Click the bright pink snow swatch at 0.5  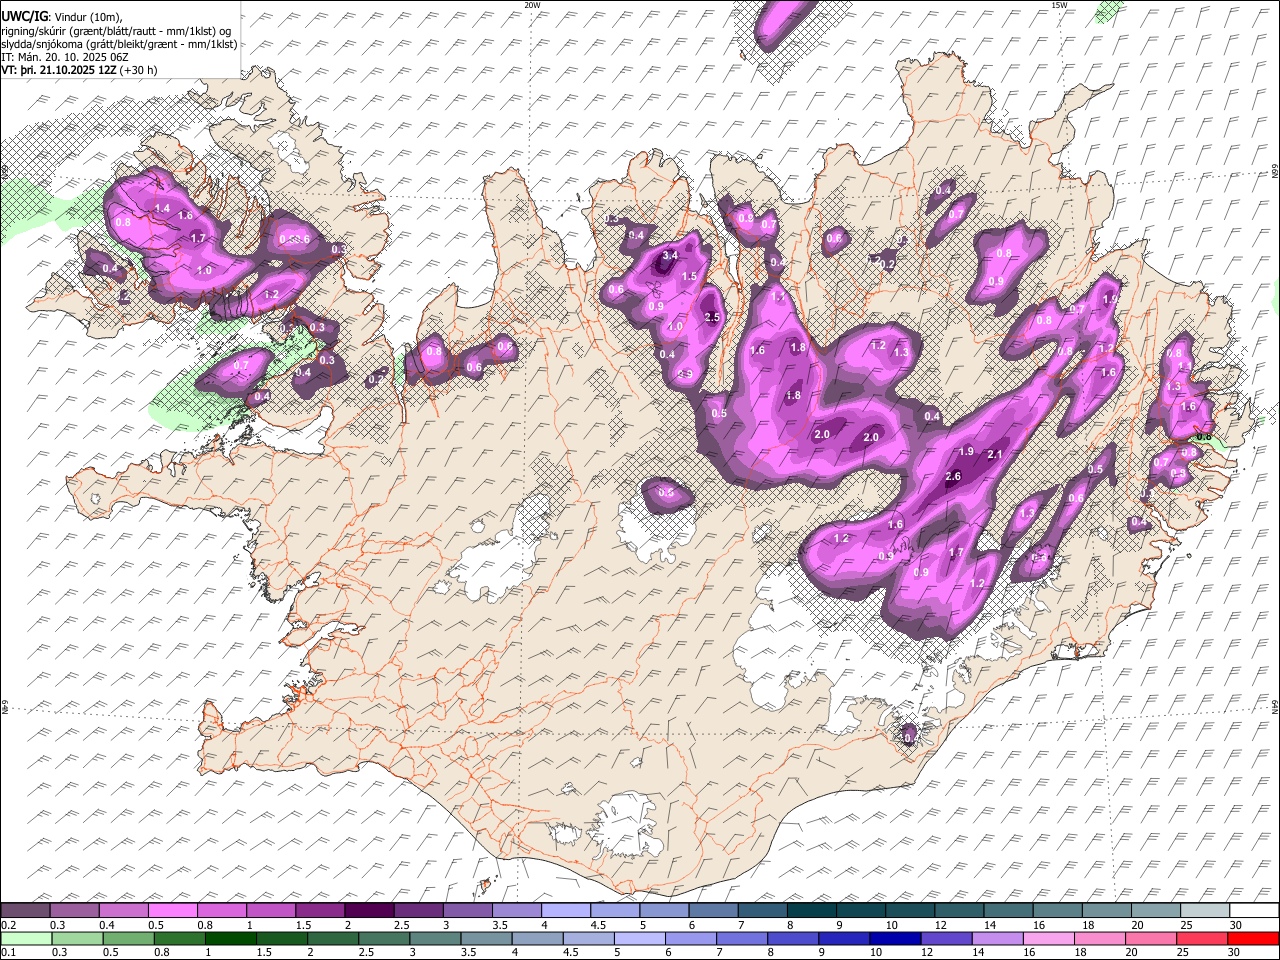pos(172,910)
